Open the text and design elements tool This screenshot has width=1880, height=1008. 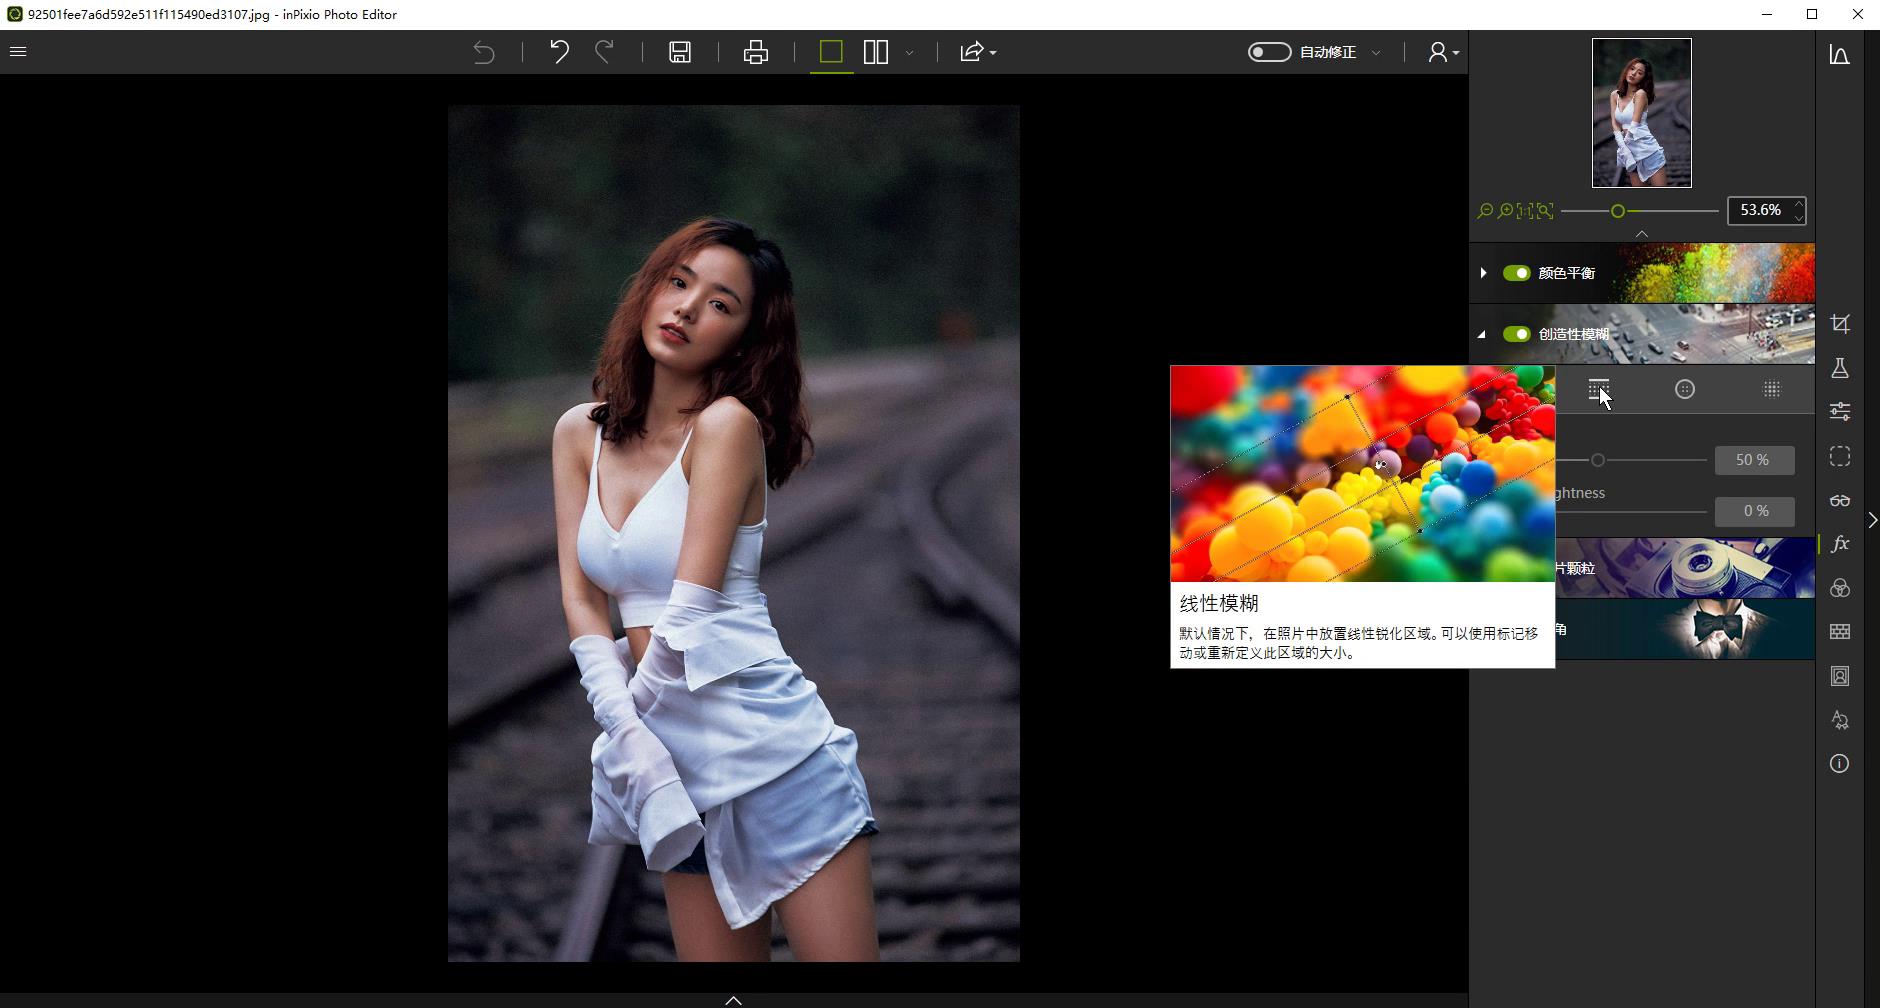[x=1840, y=720]
